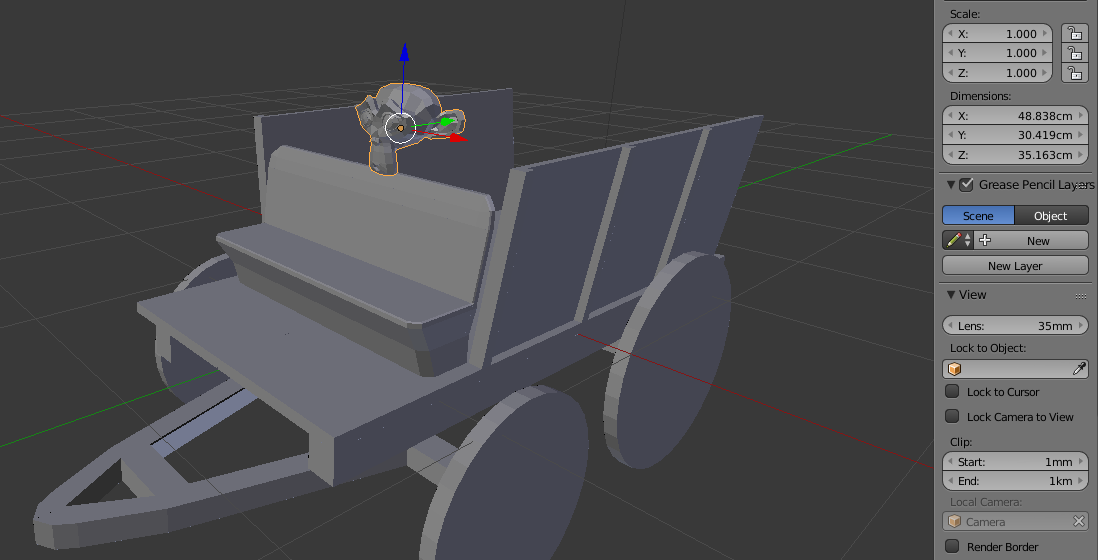Viewport: 1098px width, 560px height.
Task: Click the 'Scale:' label
Action: 965,14
